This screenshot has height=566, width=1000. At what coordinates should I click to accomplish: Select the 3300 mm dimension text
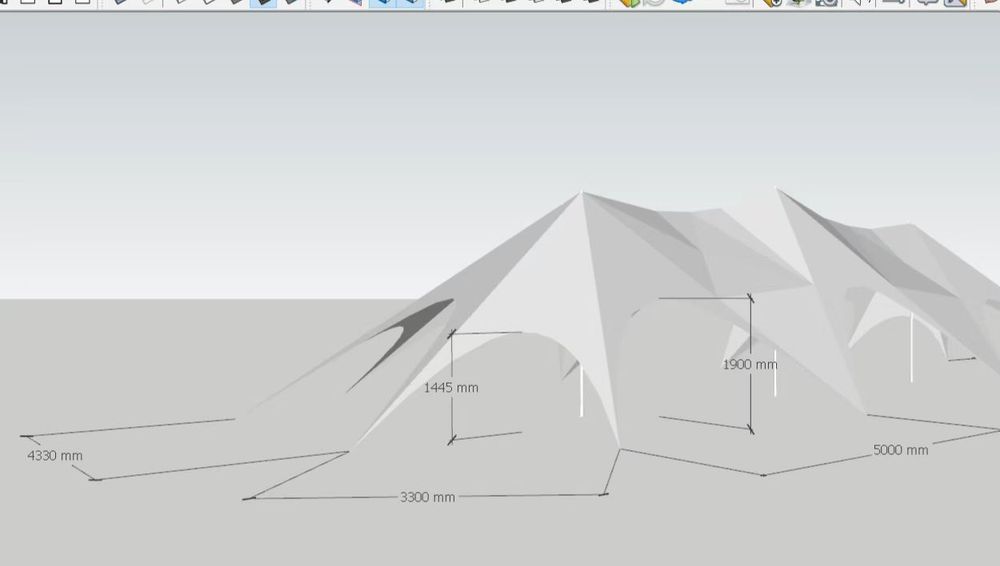pos(427,497)
